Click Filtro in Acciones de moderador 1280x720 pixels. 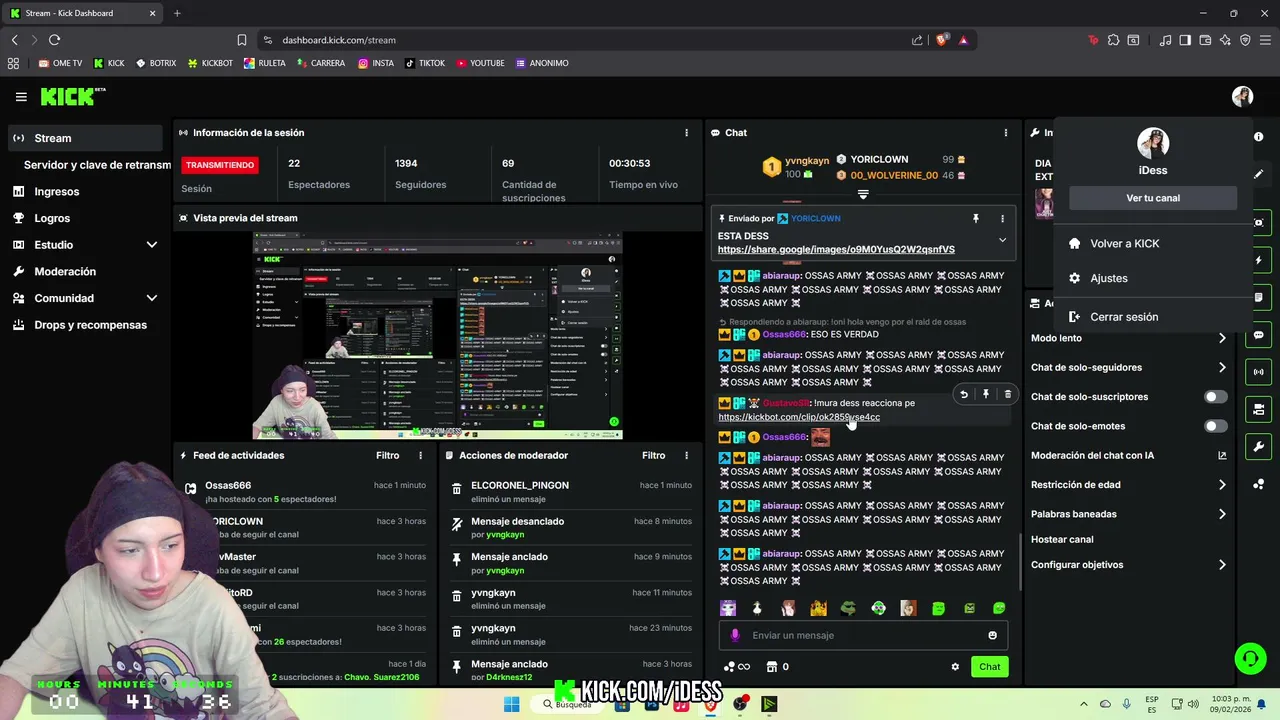pos(653,455)
